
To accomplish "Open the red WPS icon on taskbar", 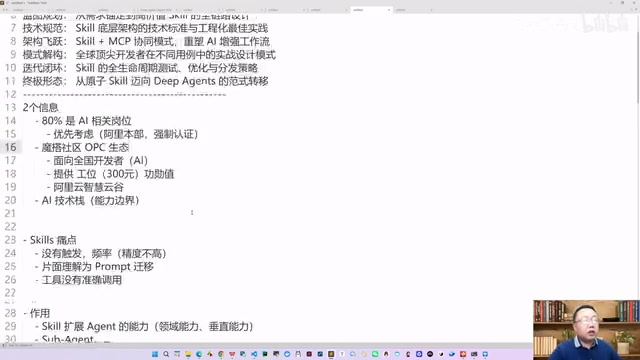I will [232, 354].
